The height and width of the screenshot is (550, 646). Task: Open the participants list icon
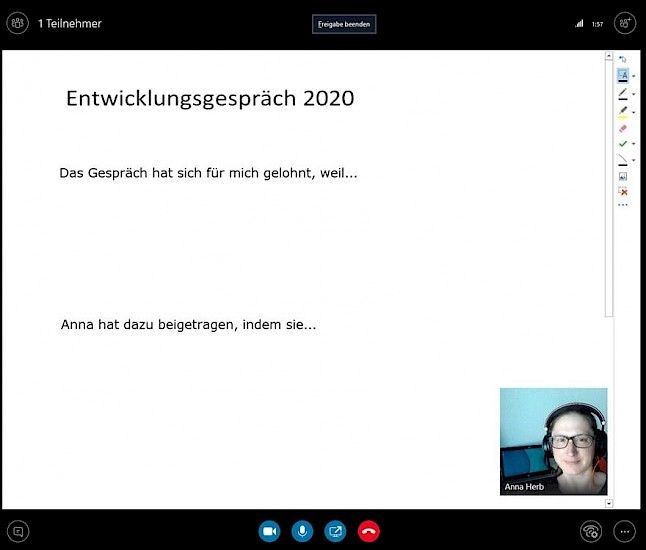point(17,23)
